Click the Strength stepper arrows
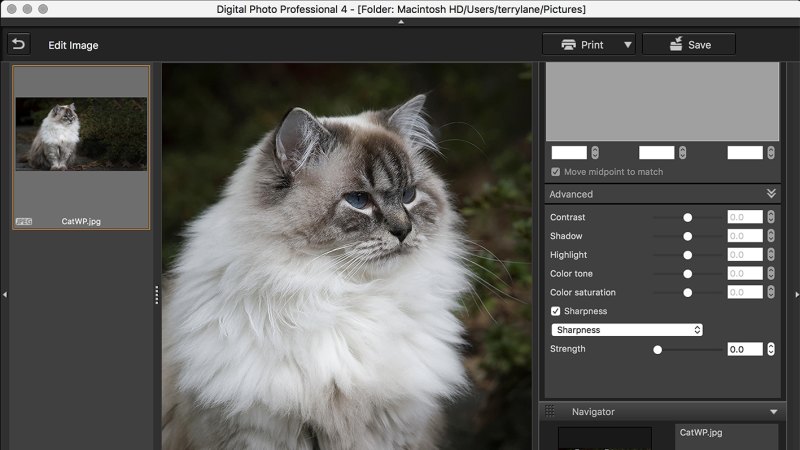The width and height of the screenshot is (800, 450). coord(771,349)
